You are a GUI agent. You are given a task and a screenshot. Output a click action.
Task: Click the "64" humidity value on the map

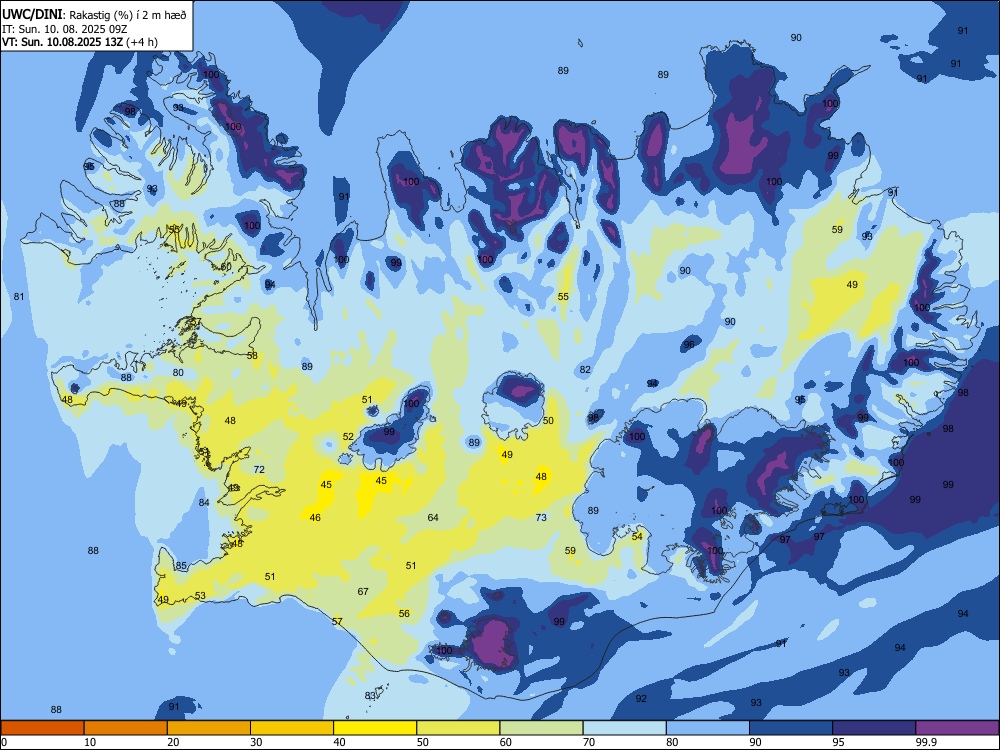point(433,517)
